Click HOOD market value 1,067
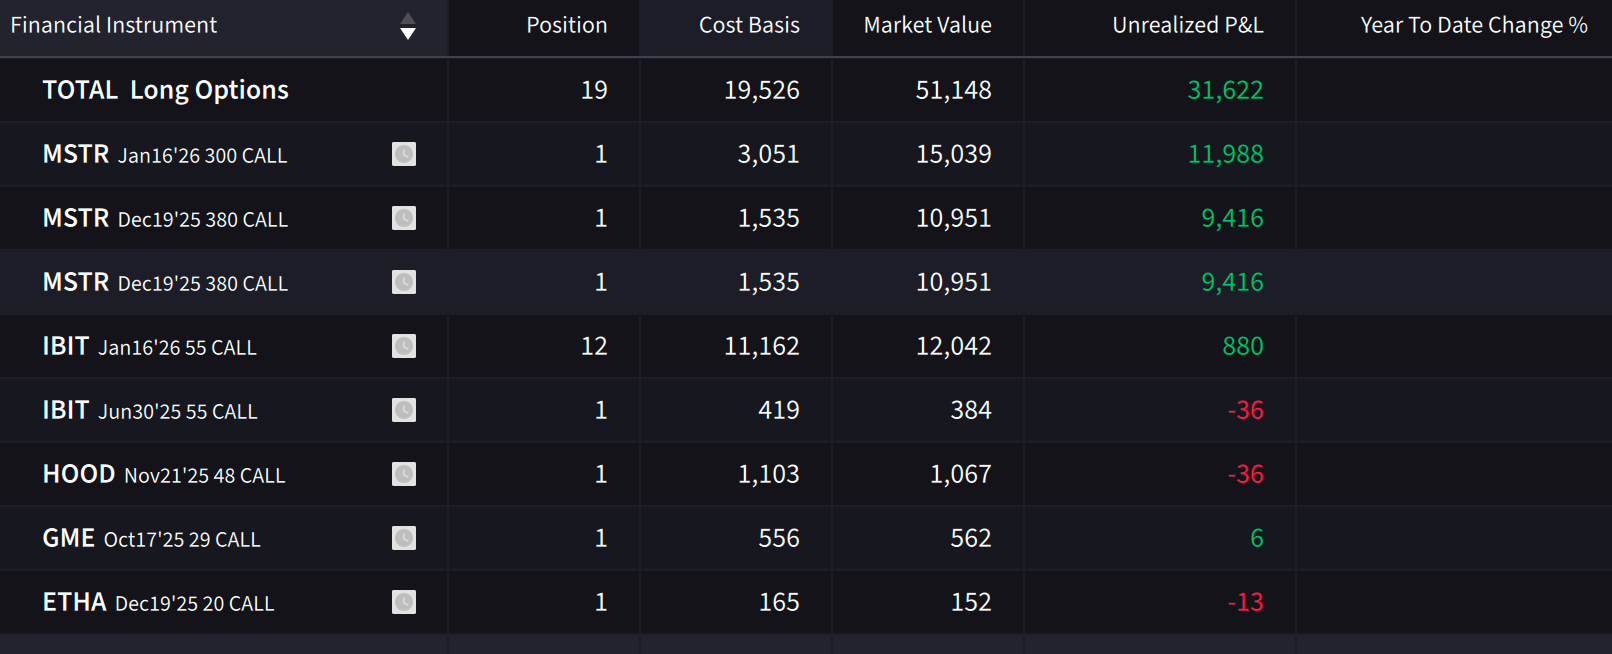The width and height of the screenshot is (1612, 654). (961, 474)
